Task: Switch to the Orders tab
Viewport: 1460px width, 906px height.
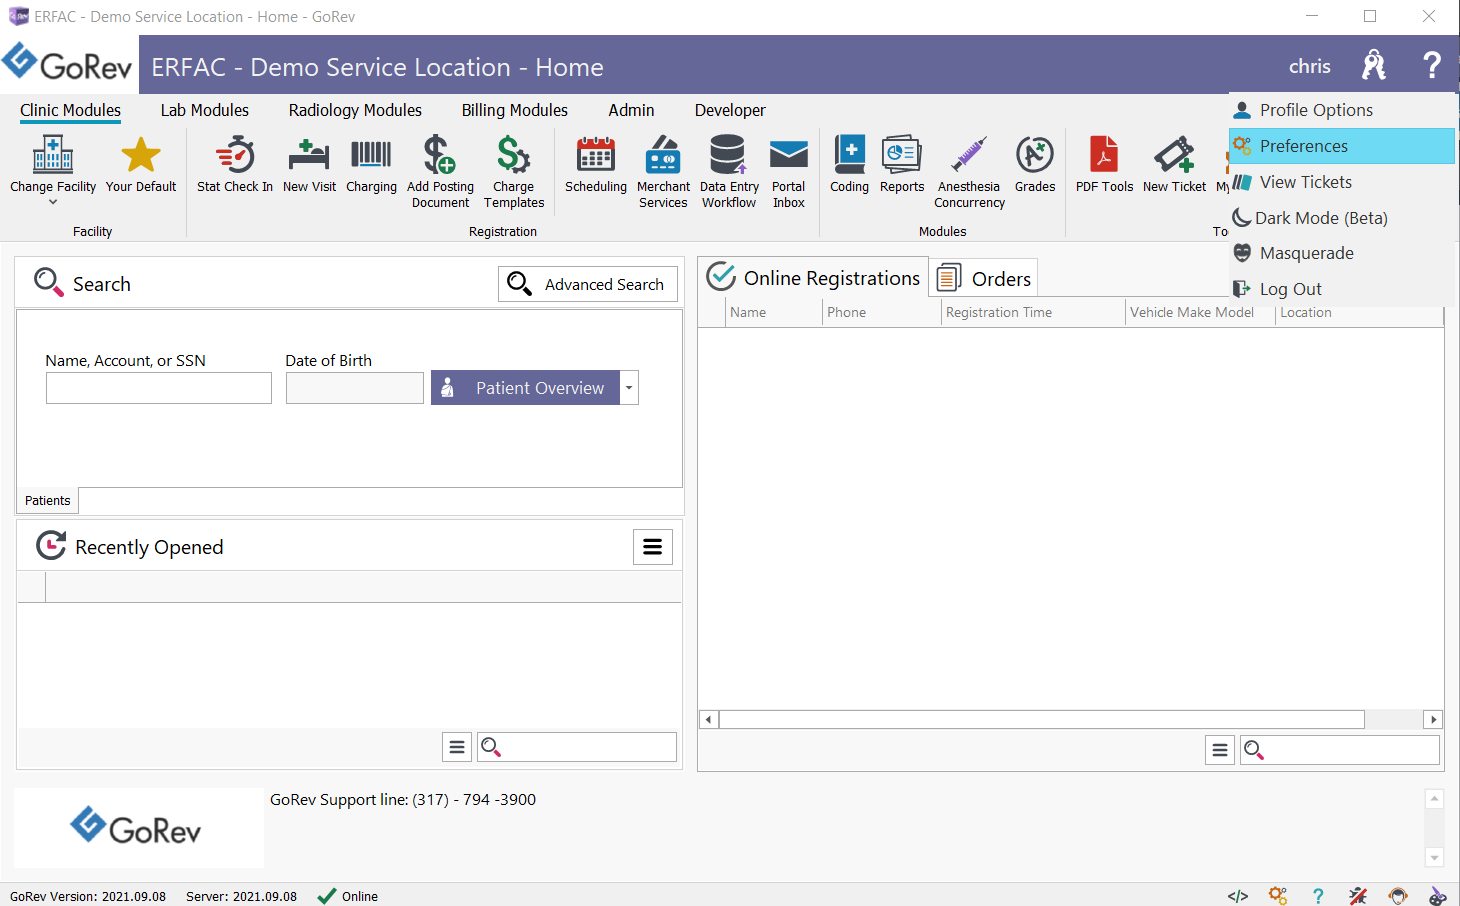Action: [984, 278]
